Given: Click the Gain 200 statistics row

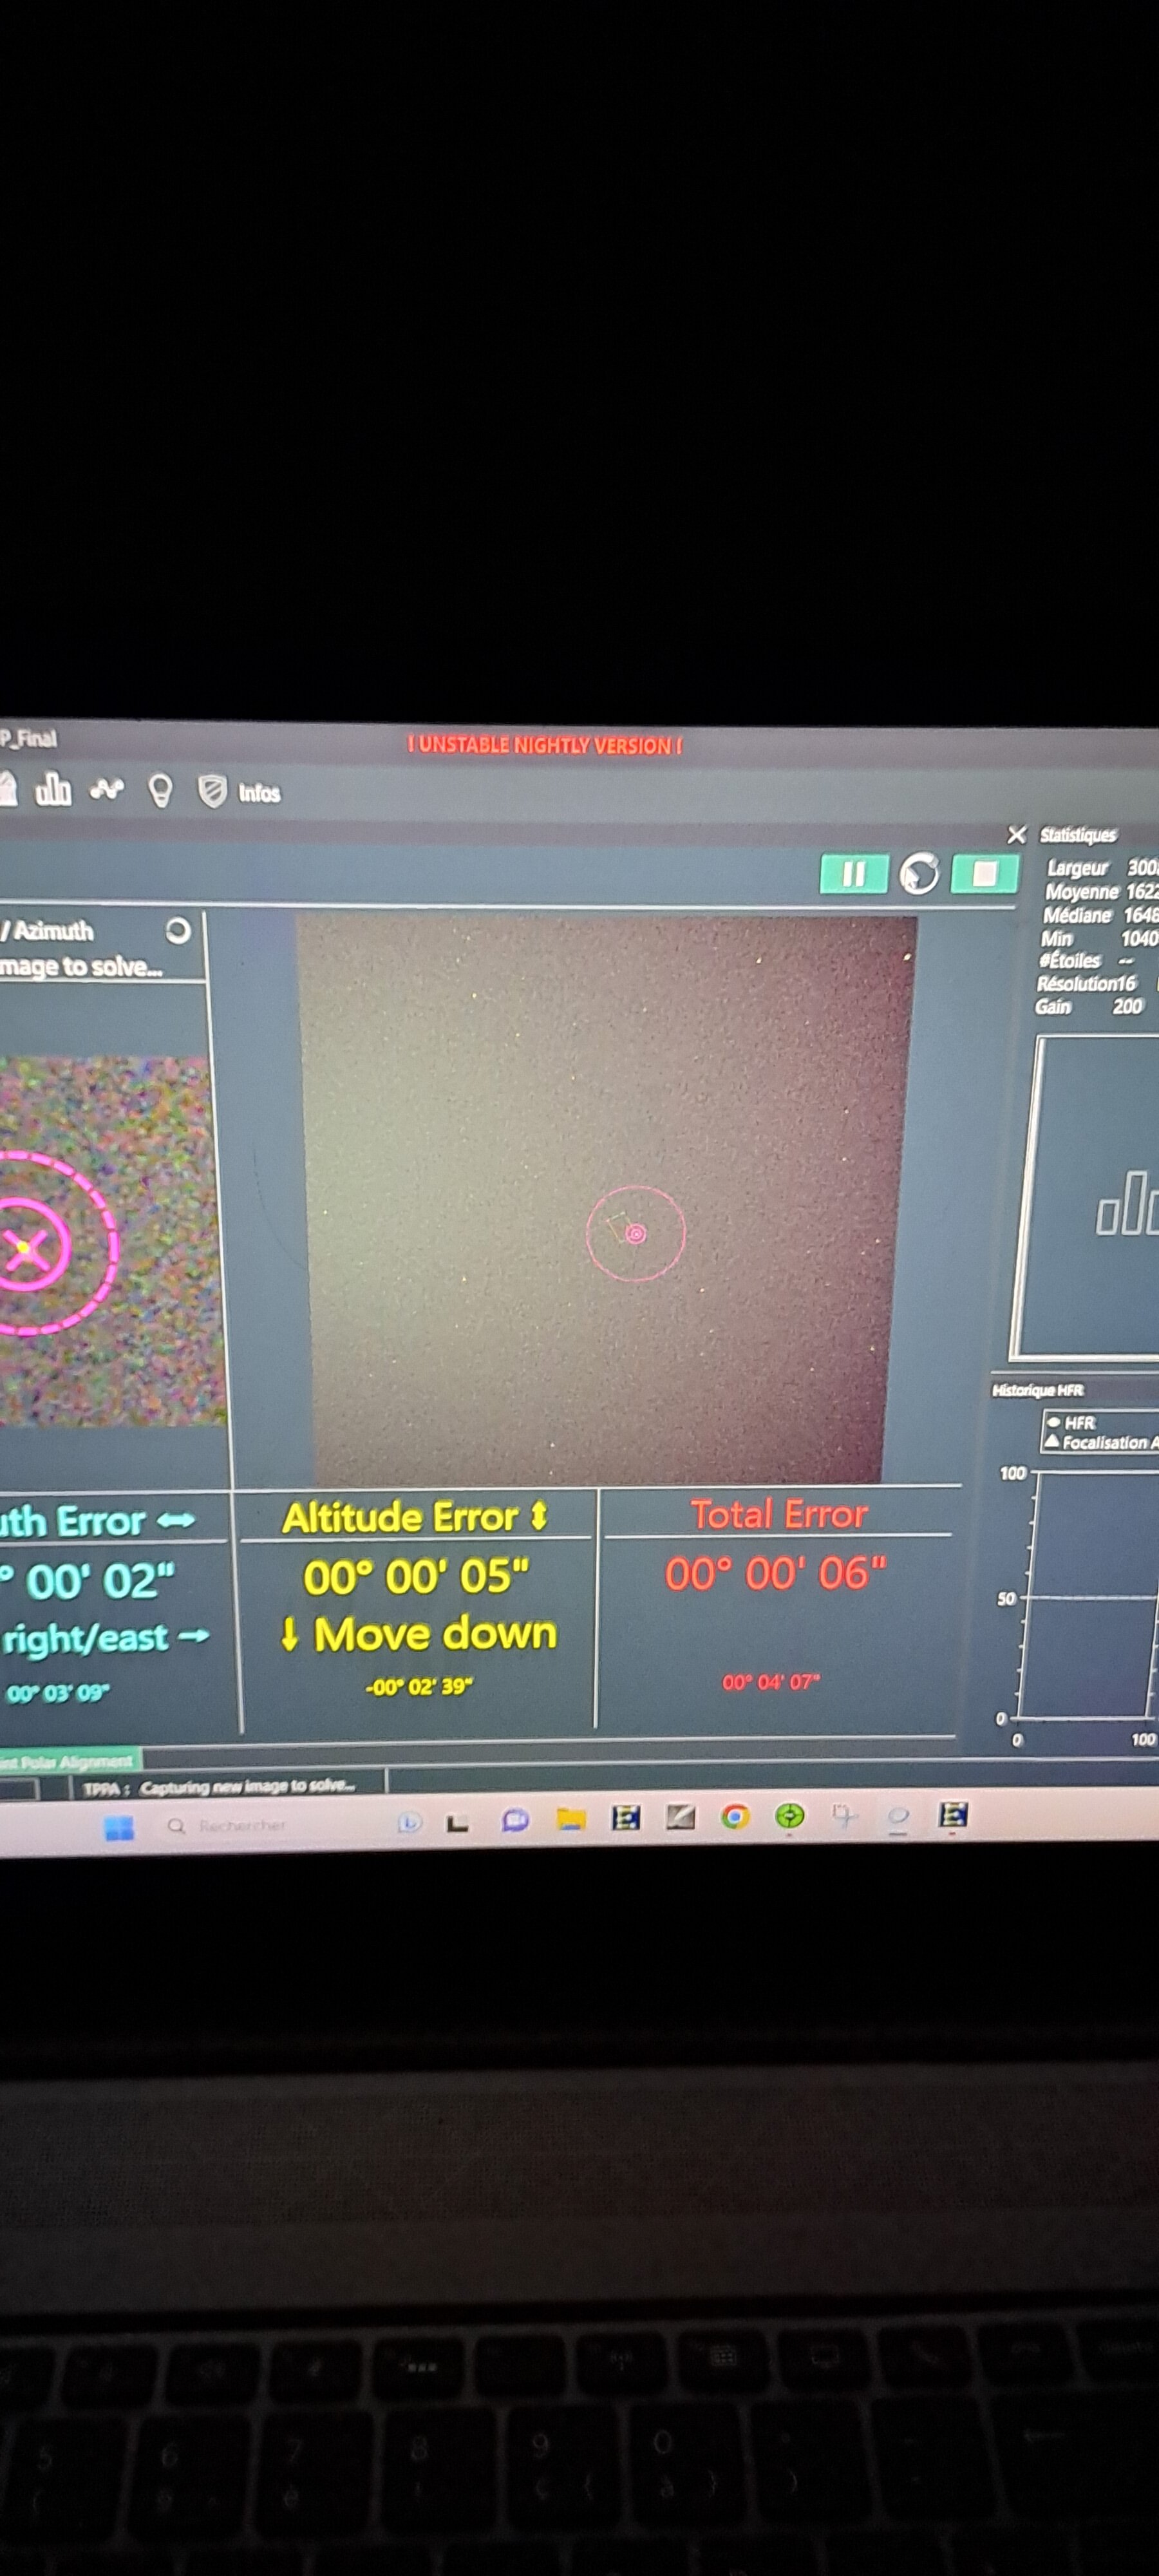Looking at the screenshot, I should click(1089, 1006).
